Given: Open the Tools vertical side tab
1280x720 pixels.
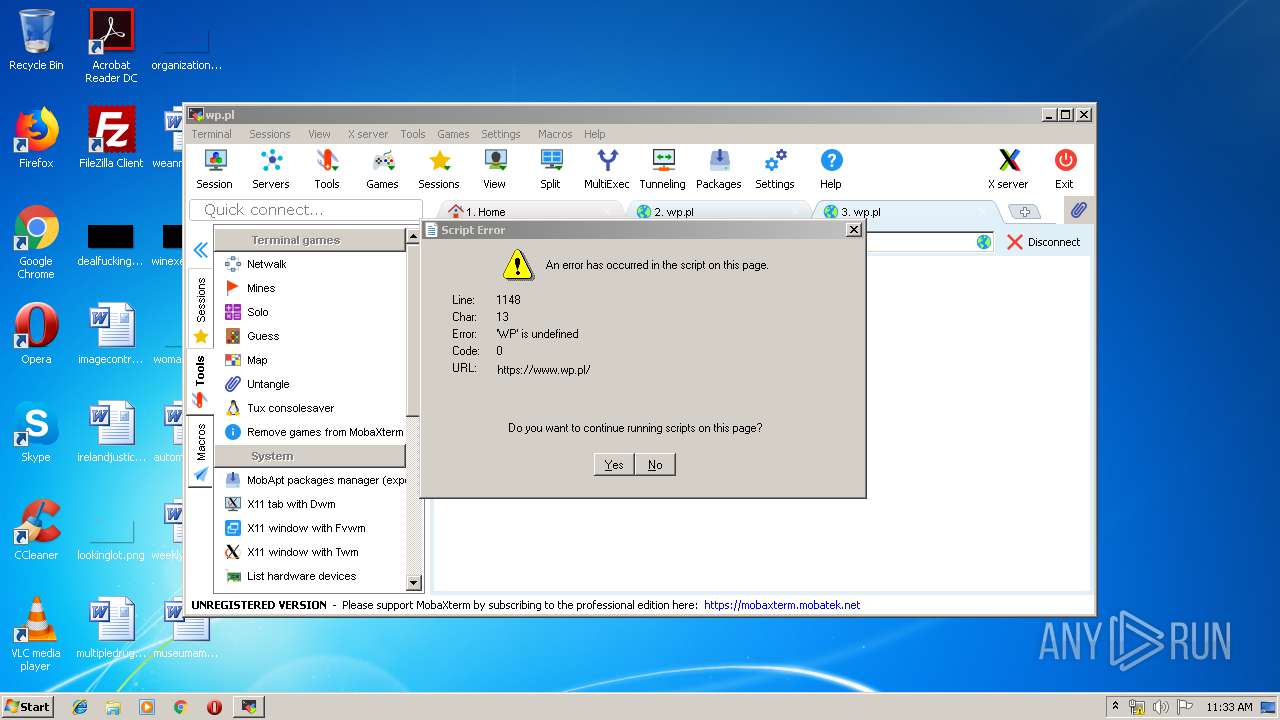Looking at the screenshot, I should 201,381.
